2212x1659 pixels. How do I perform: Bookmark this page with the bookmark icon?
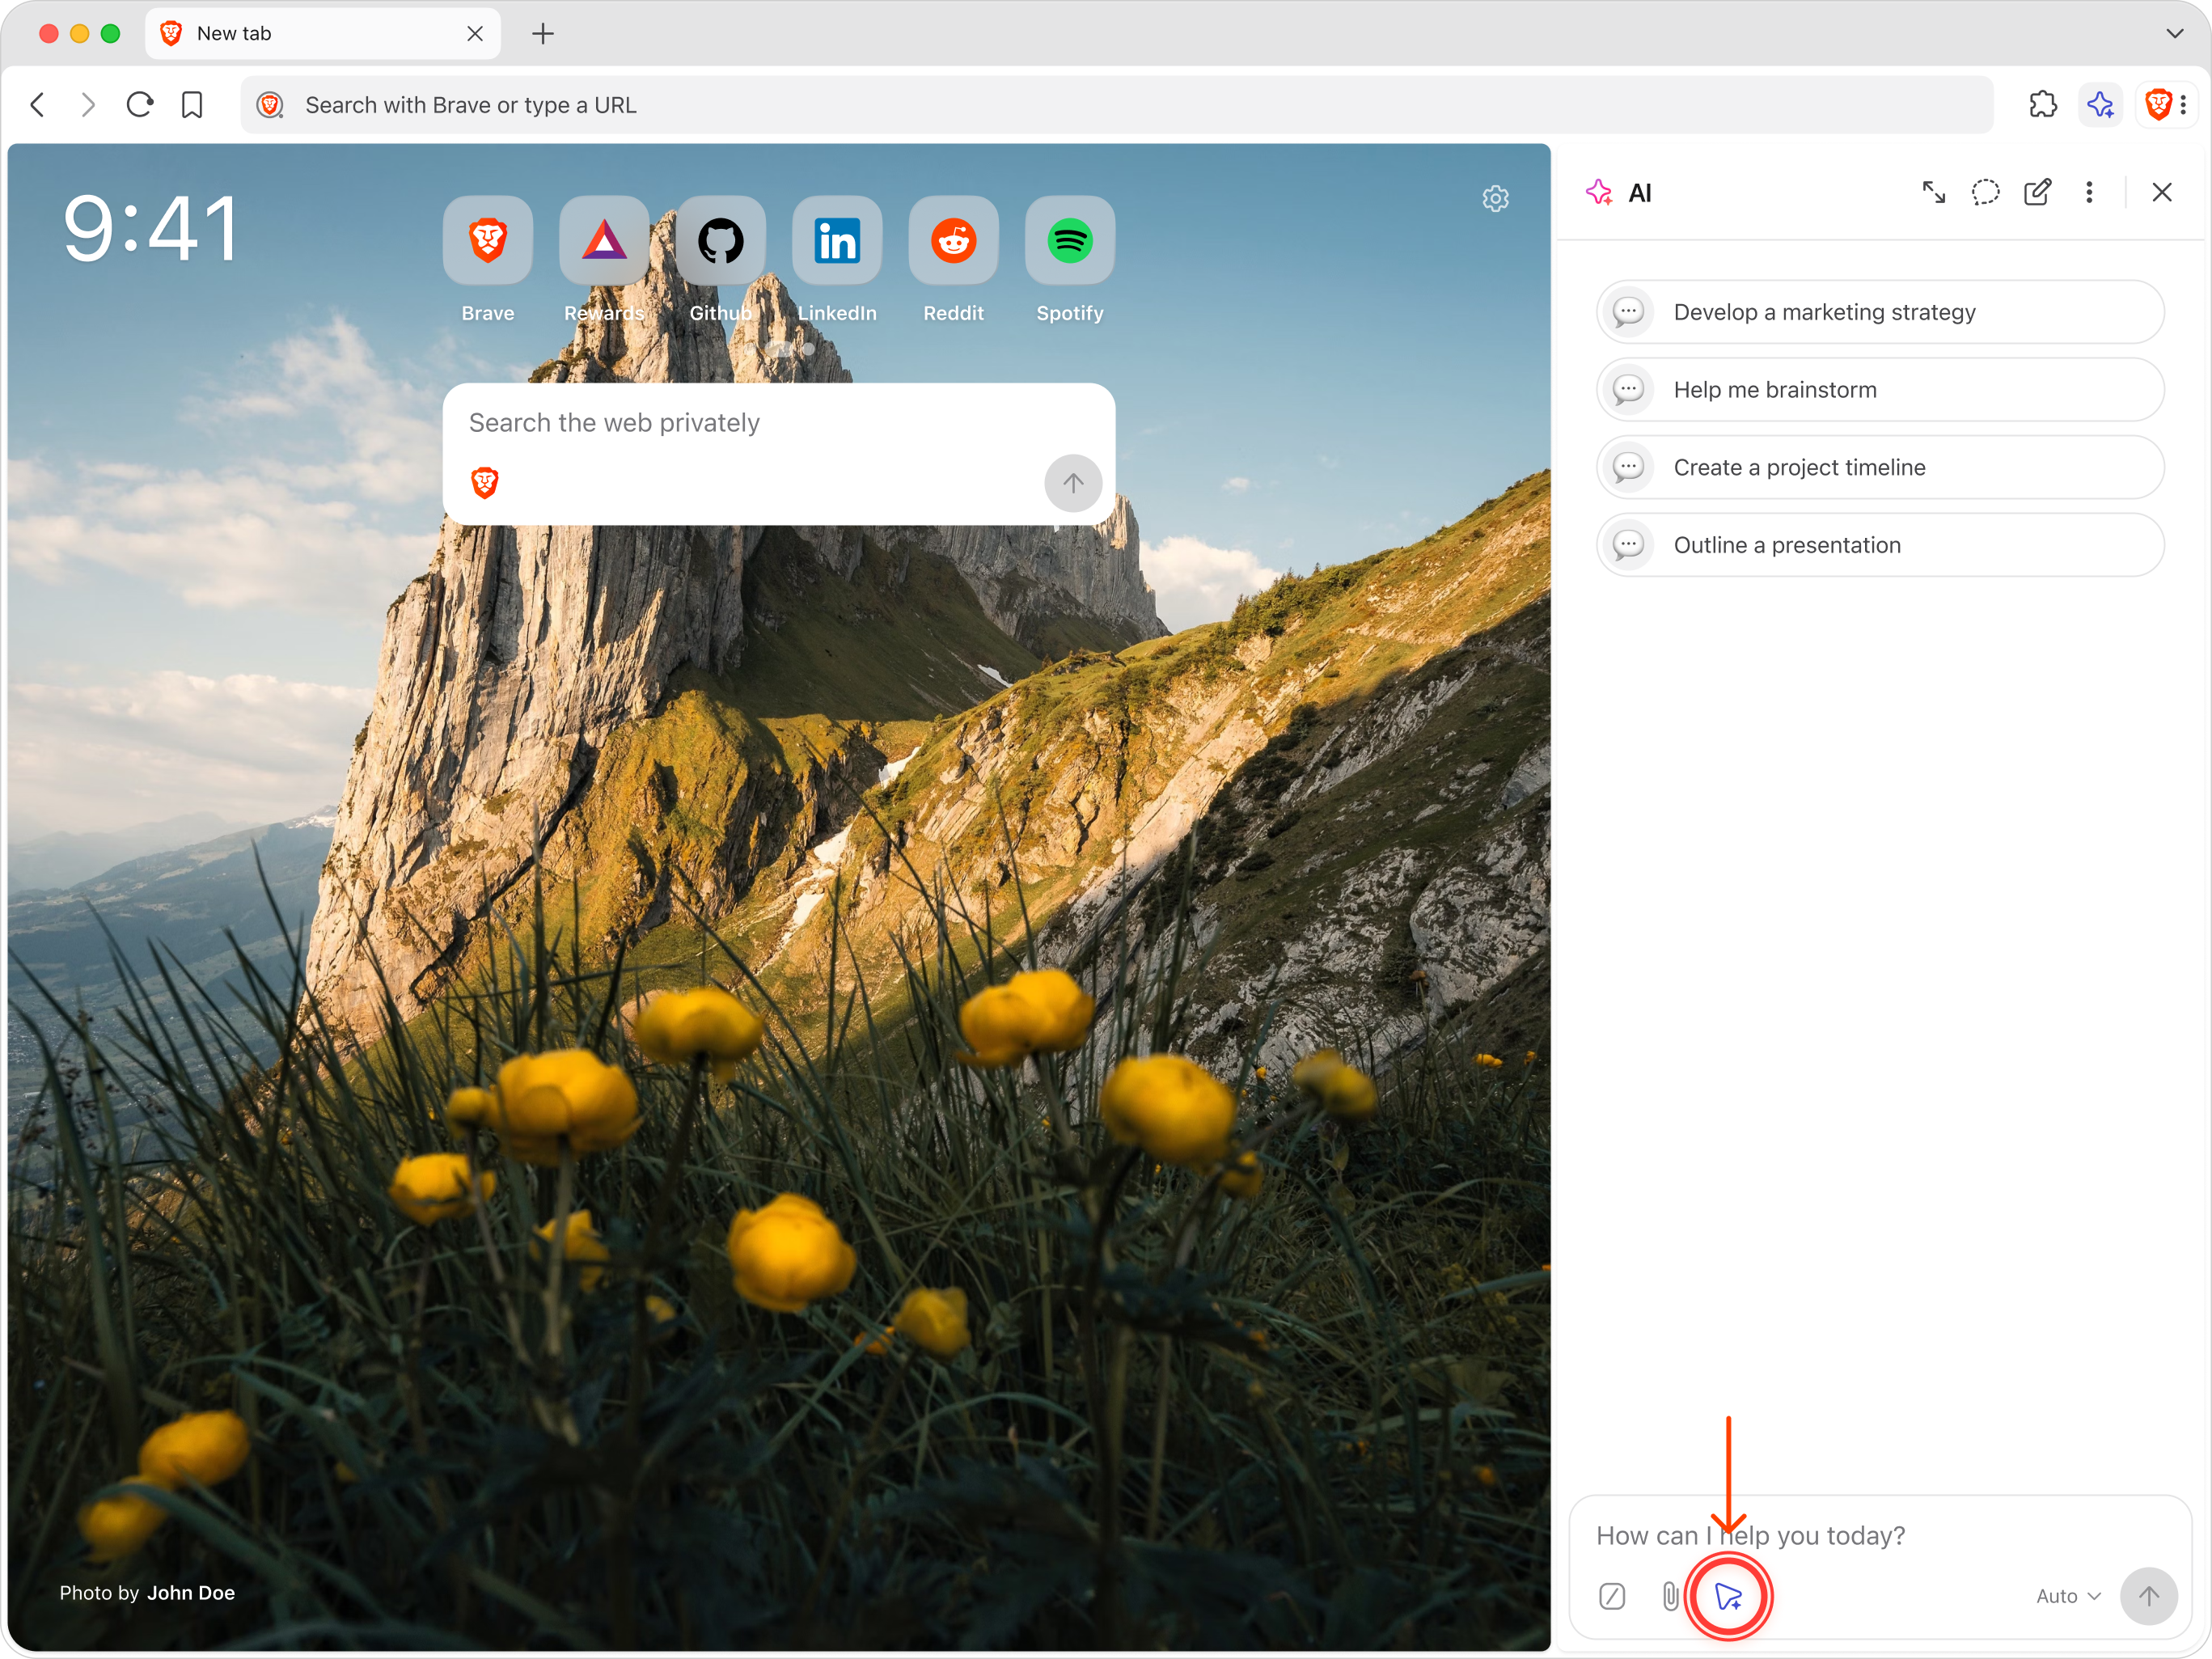coord(192,105)
